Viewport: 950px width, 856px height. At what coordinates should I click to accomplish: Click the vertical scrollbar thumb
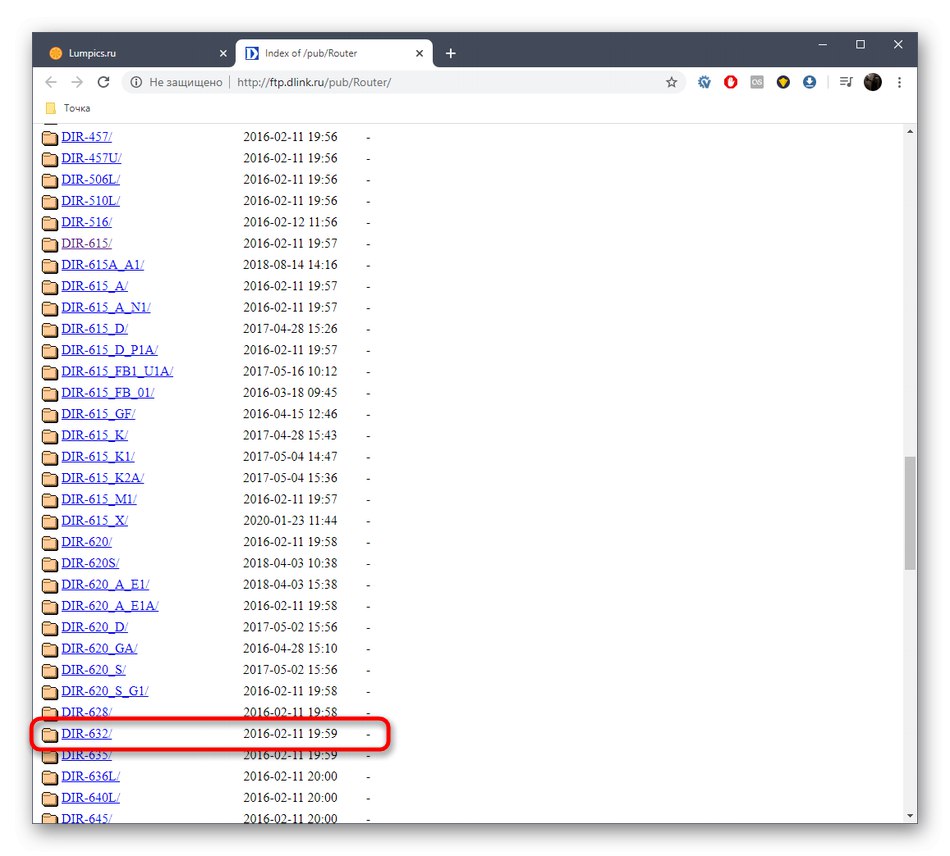pos(910,513)
